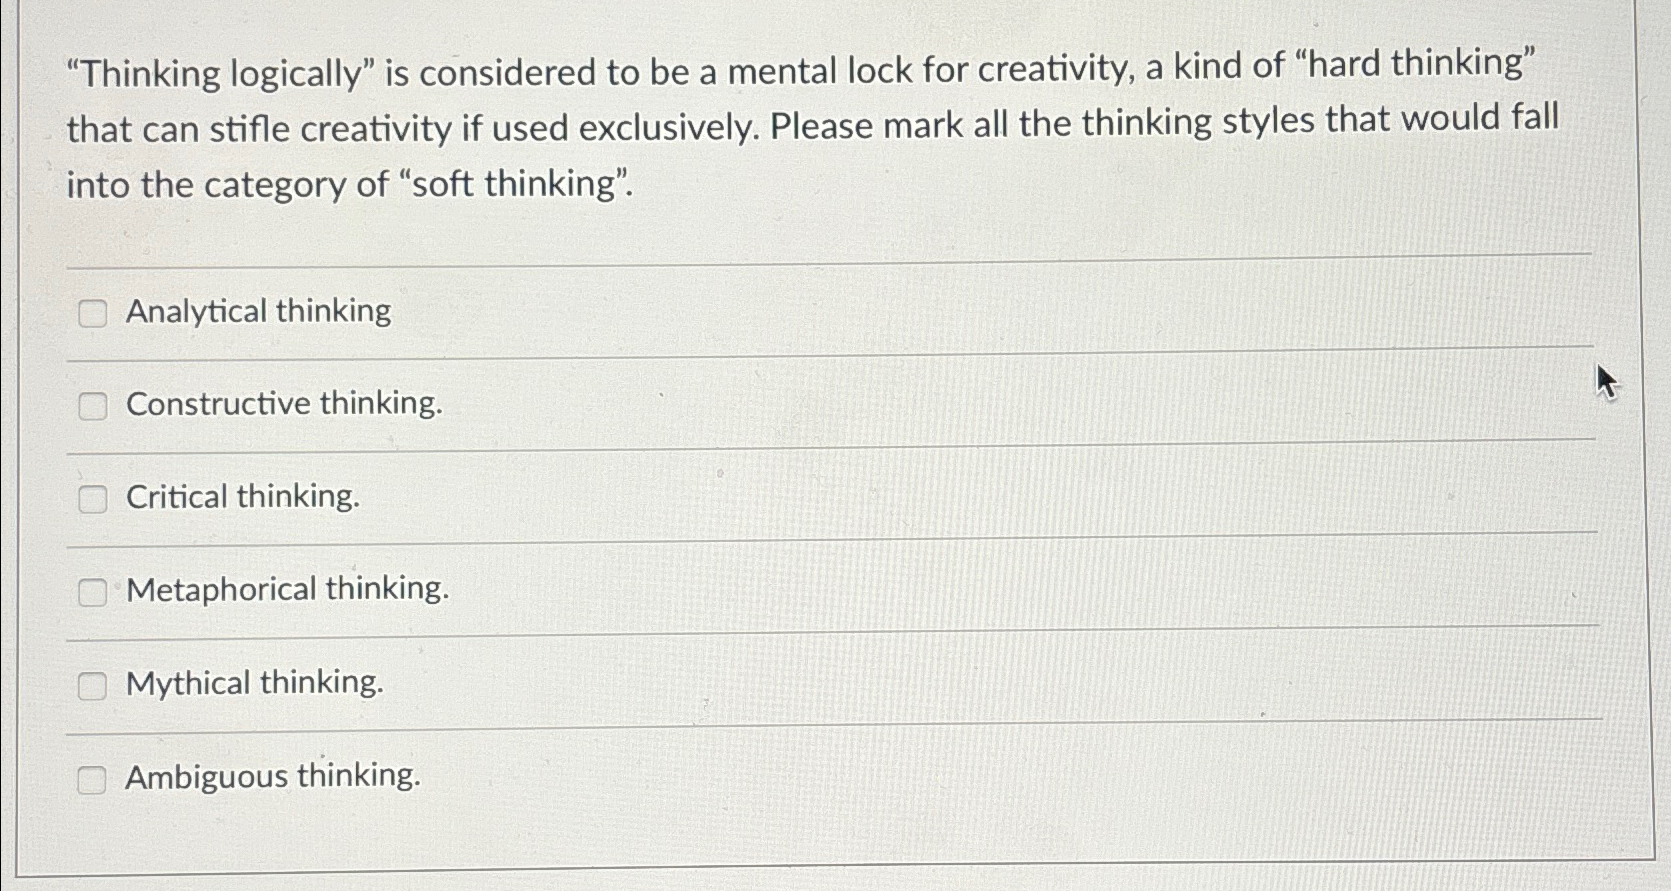
Task: Check the Mythical thinking checkbox
Action: pos(94,686)
